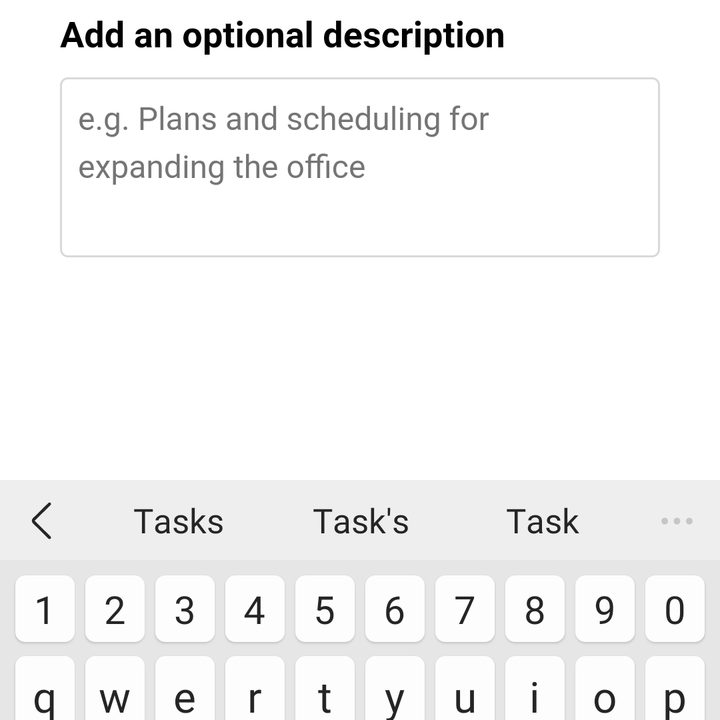Click the optional description text box

click(360, 167)
